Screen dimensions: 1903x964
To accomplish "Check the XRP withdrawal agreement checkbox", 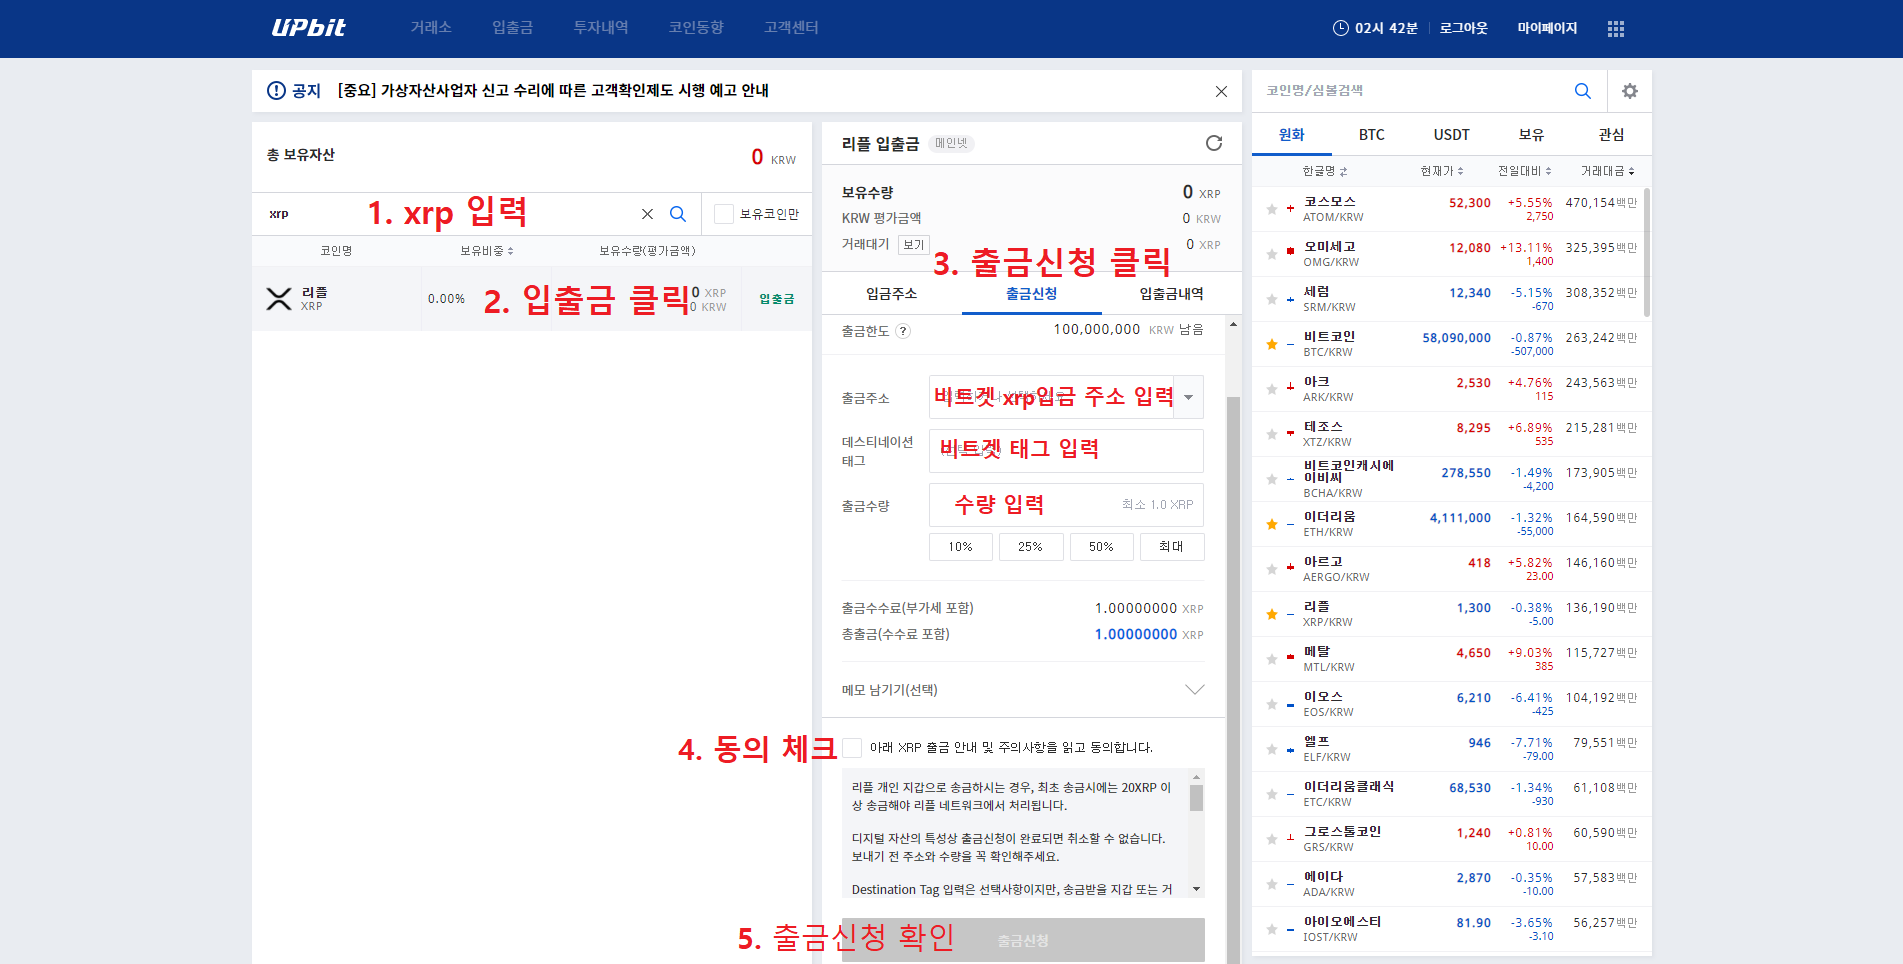I will tap(852, 747).
